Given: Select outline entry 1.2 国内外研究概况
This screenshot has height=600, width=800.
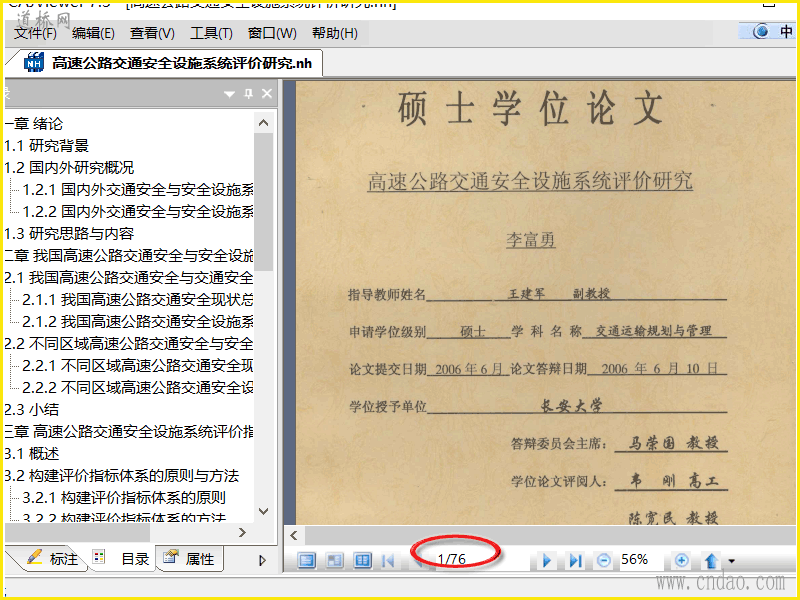Looking at the screenshot, I should tap(69, 167).
